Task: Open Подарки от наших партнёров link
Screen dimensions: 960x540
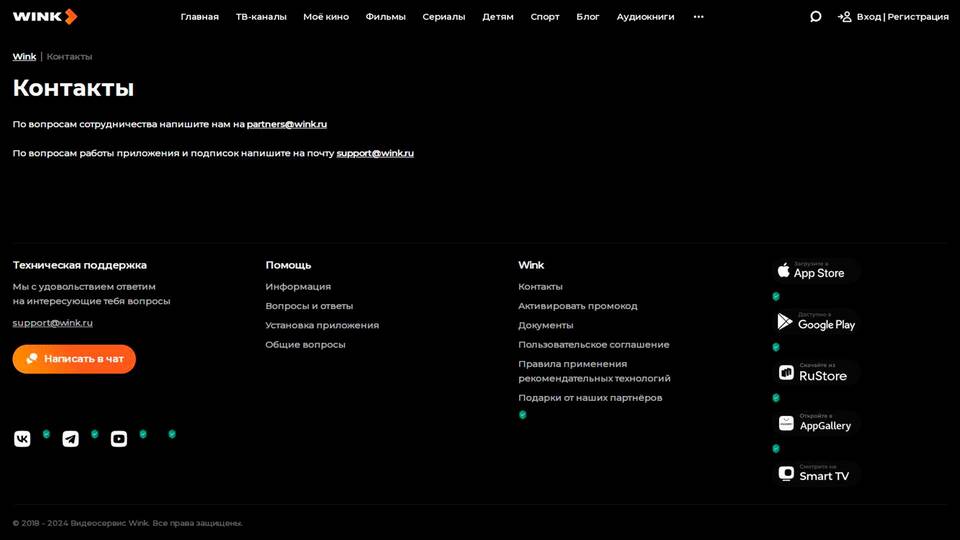Action: pos(590,397)
